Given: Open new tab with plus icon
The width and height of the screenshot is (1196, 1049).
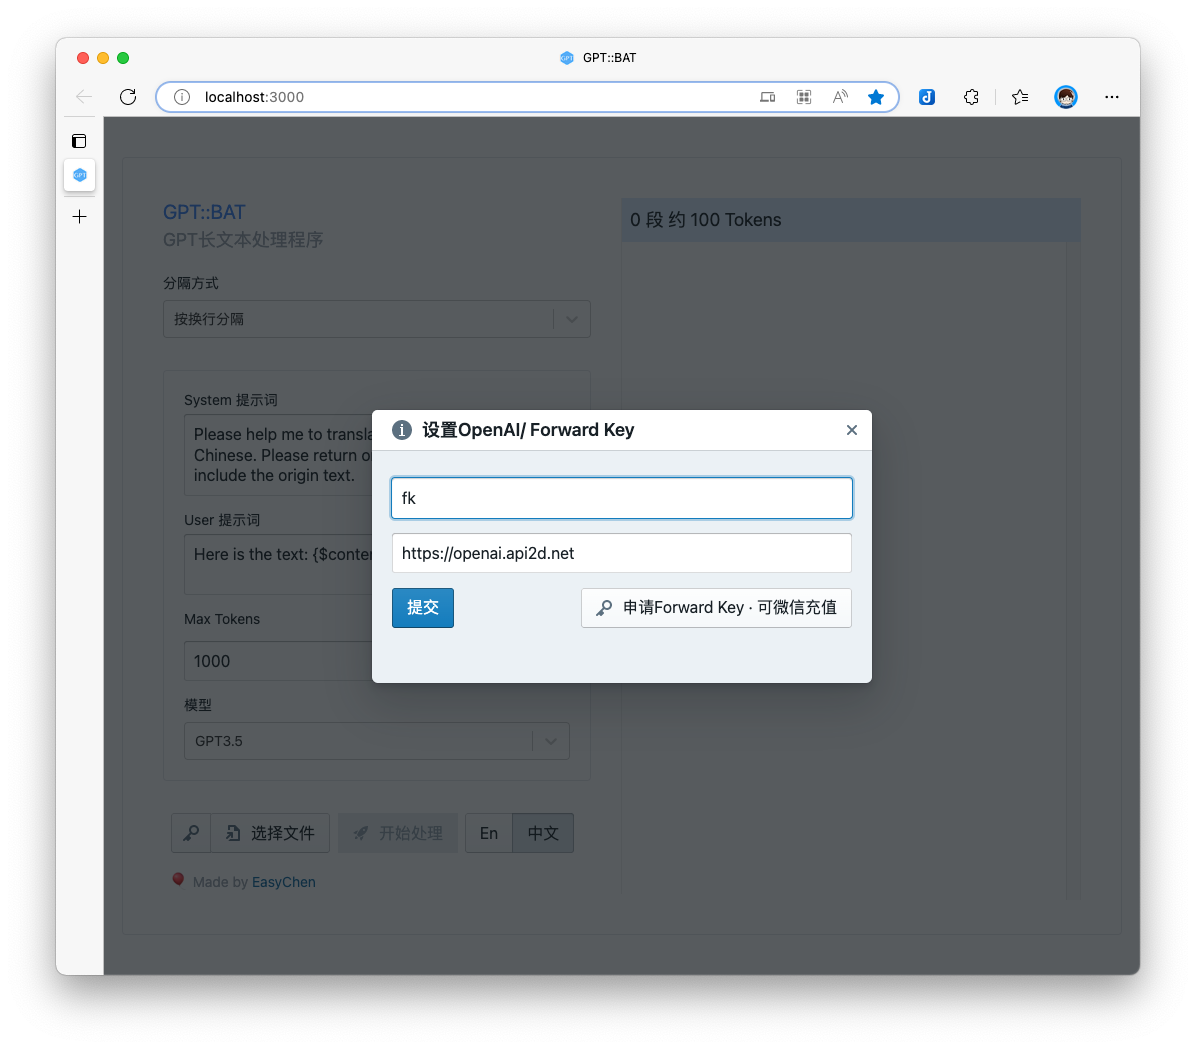Looking at the screenshot, I should (79, 217).
